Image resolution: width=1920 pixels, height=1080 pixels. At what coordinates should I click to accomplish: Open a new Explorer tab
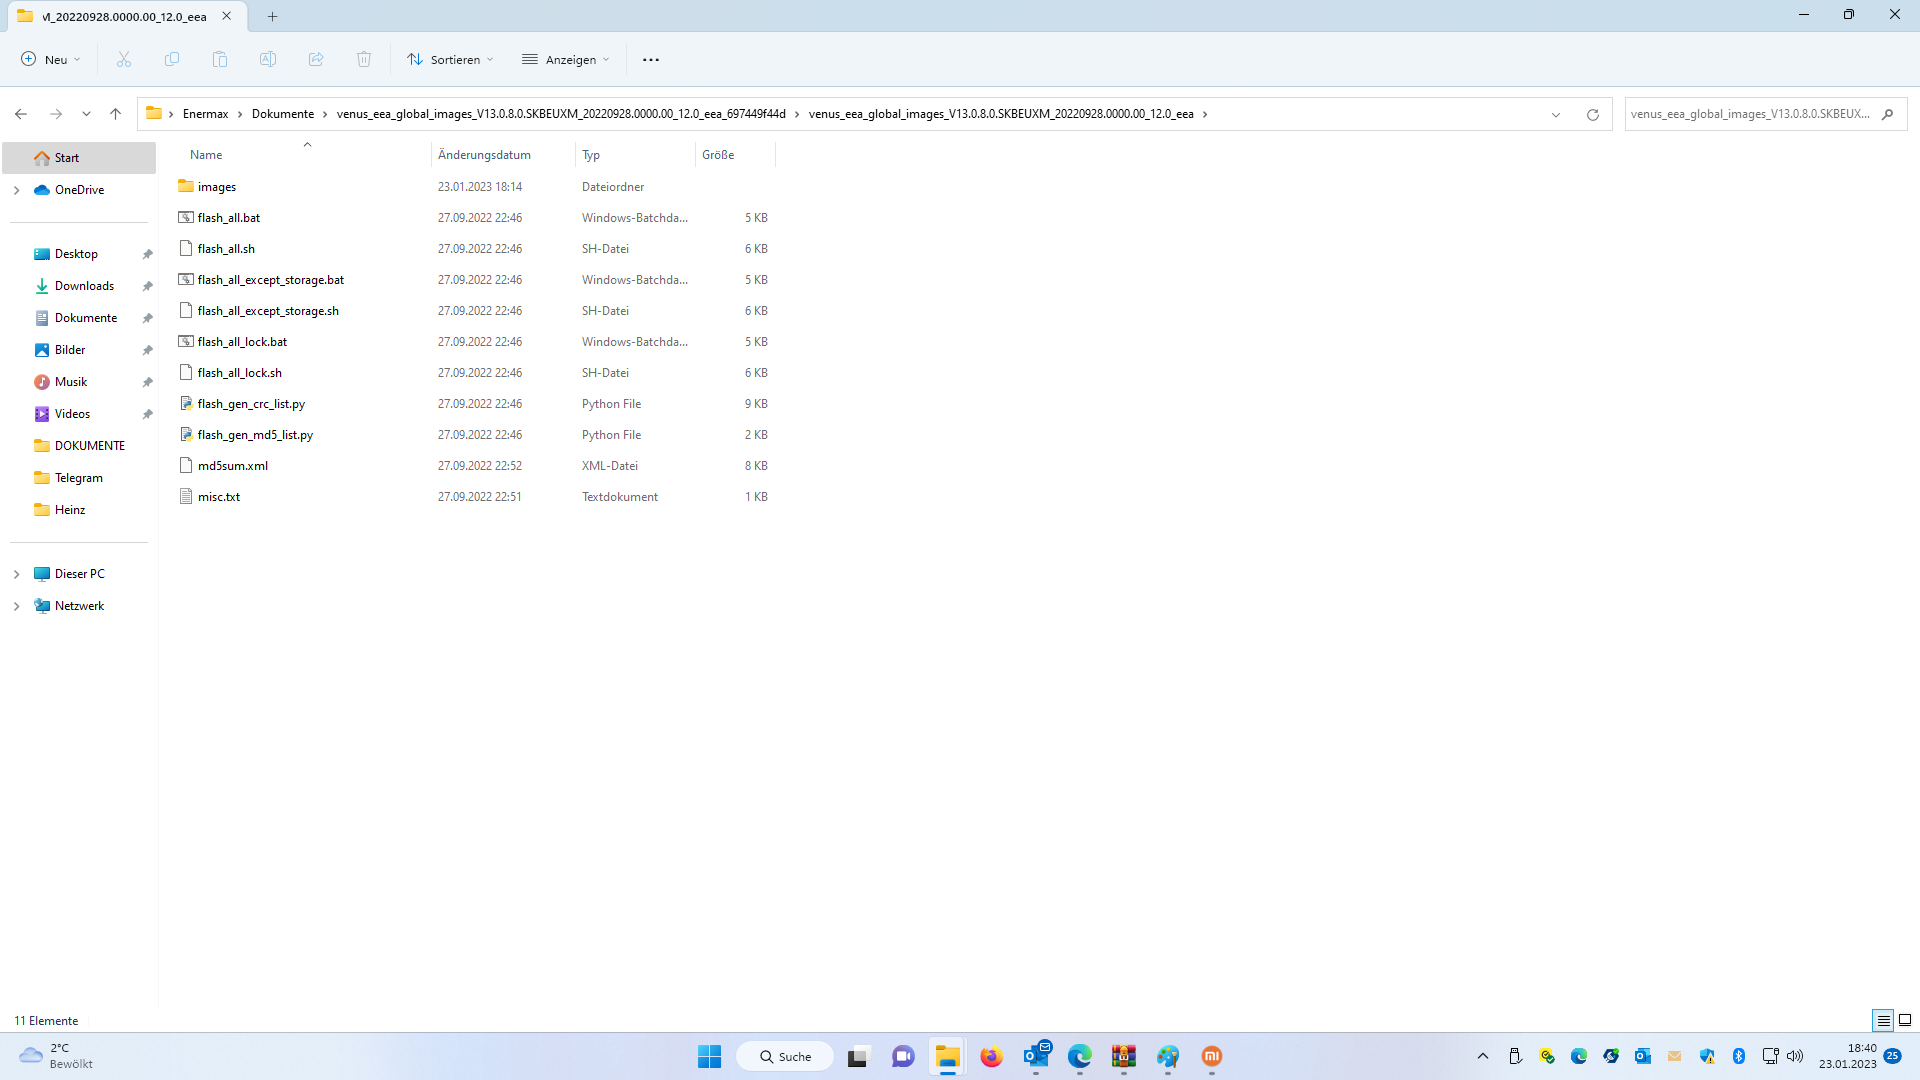point(272,16)
